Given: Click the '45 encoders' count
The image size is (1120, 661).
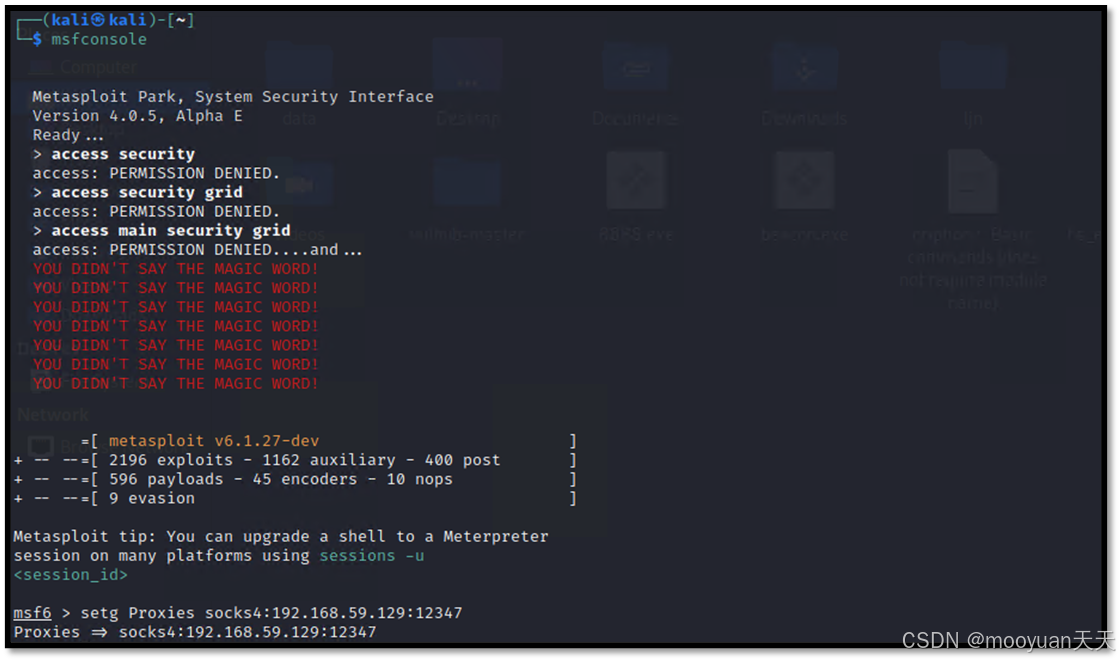Looking at the screenshot, I should [305, 479].
